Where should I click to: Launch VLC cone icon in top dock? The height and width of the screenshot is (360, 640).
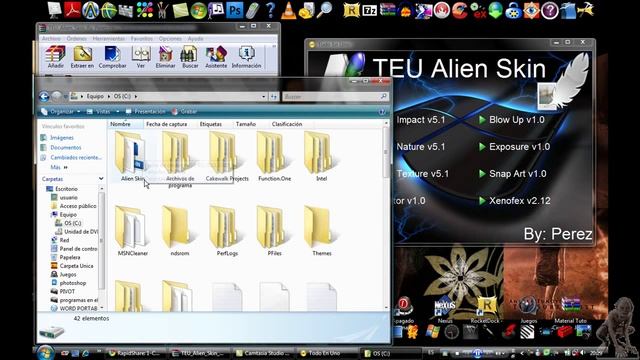tap(289, 10)
